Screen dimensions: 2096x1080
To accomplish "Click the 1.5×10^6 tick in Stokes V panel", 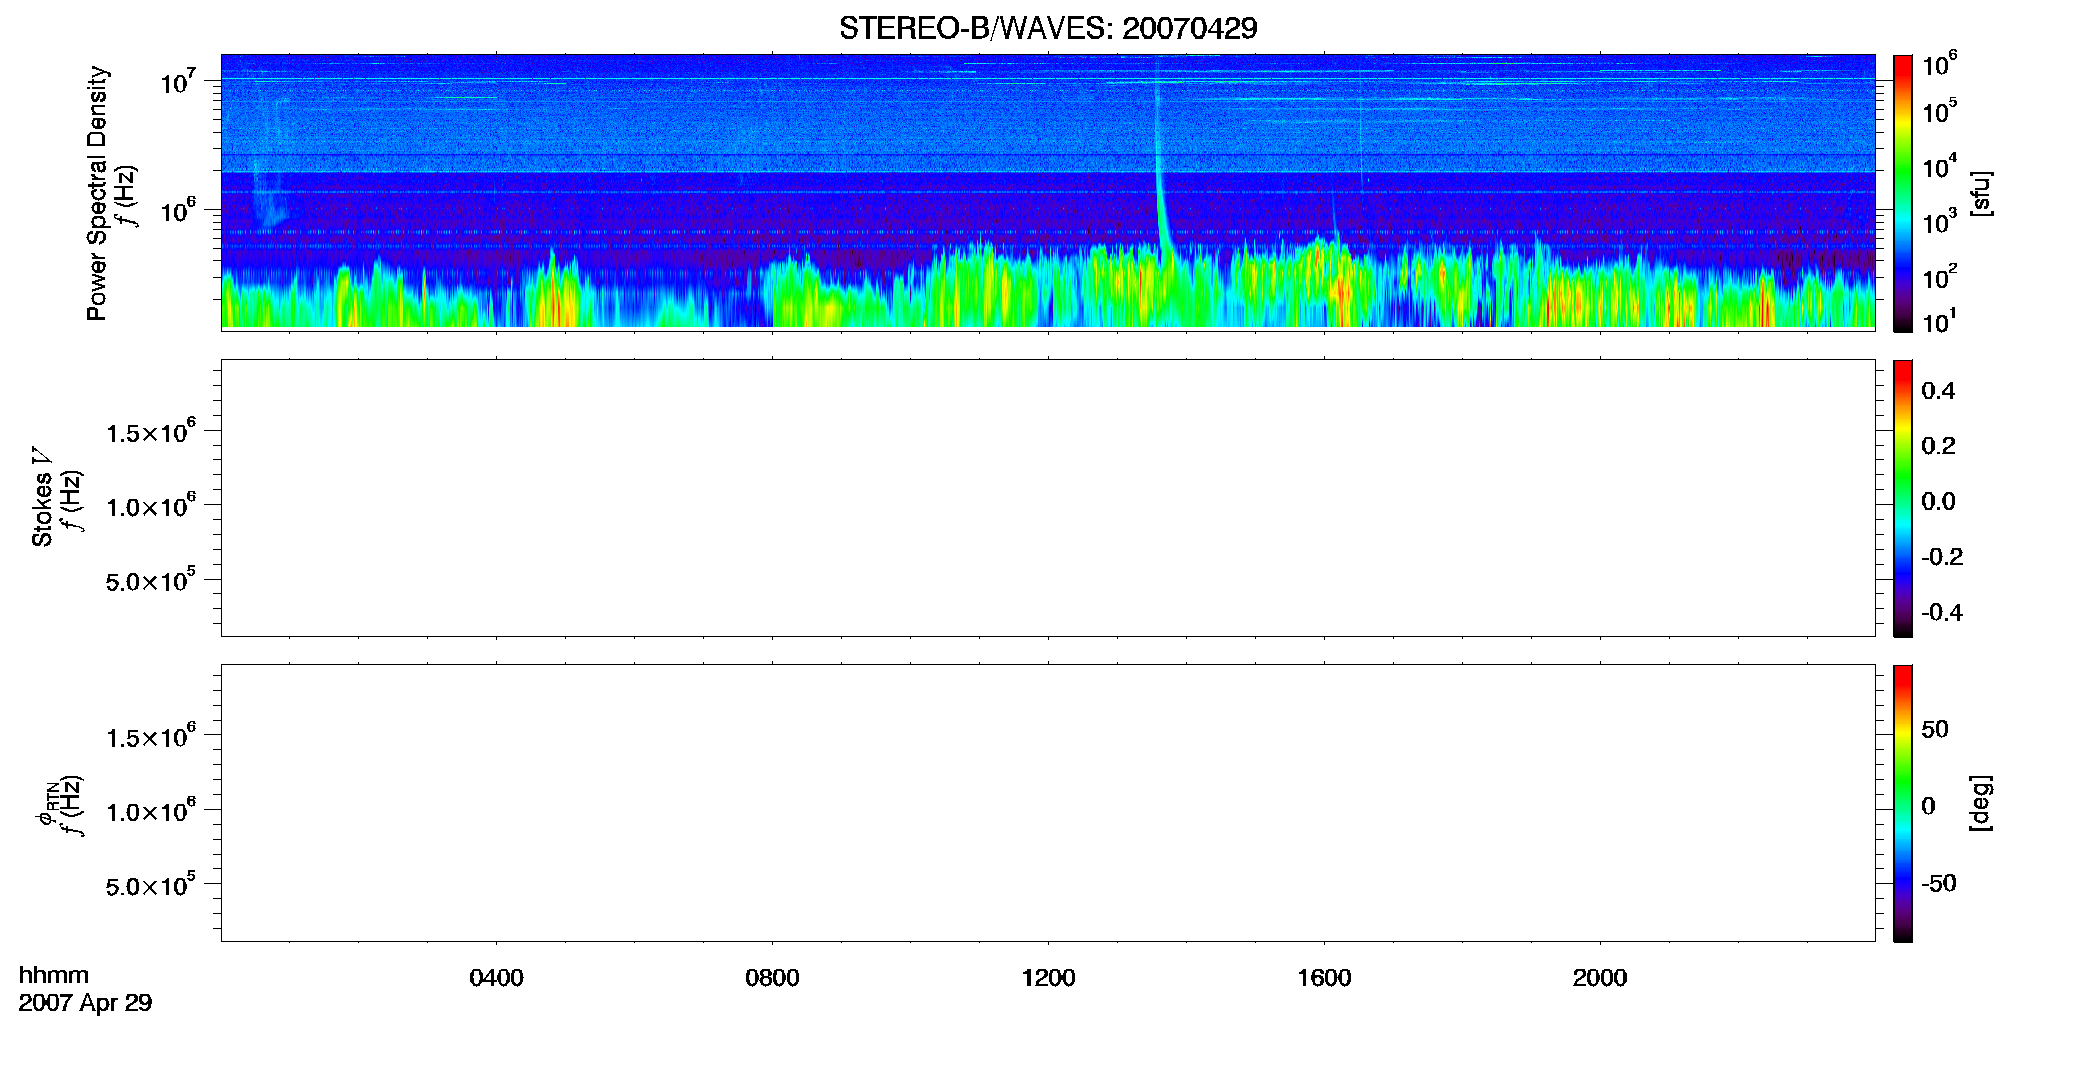I will (x=151, y=431).
